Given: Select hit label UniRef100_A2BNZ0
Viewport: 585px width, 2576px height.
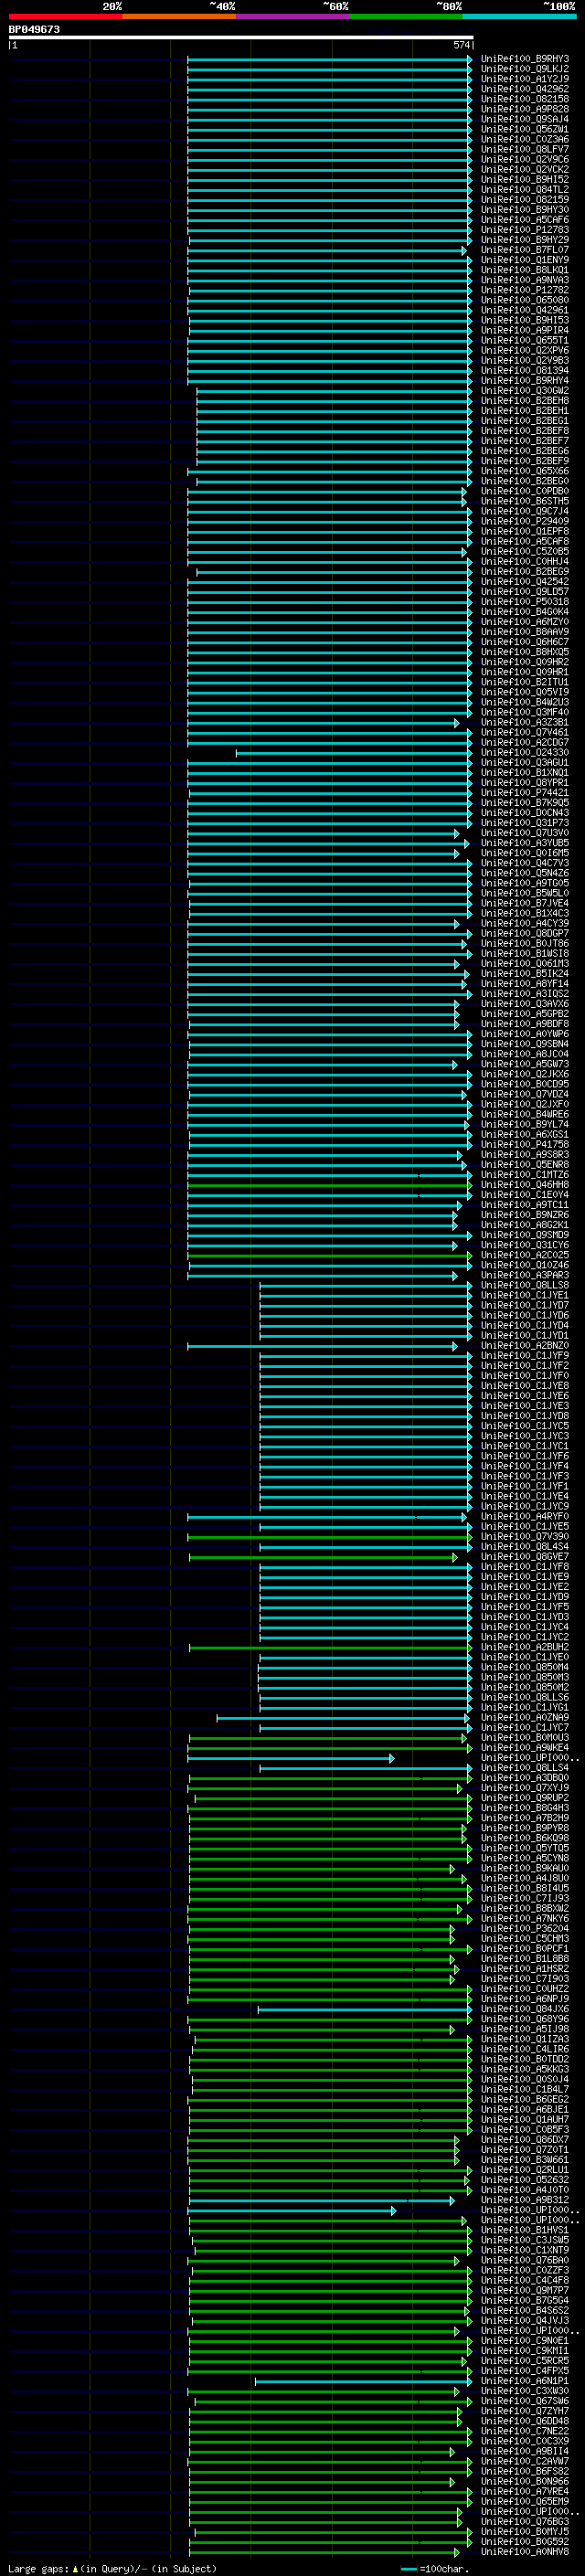Looking at the screenshot, I should click(524, 1346).
